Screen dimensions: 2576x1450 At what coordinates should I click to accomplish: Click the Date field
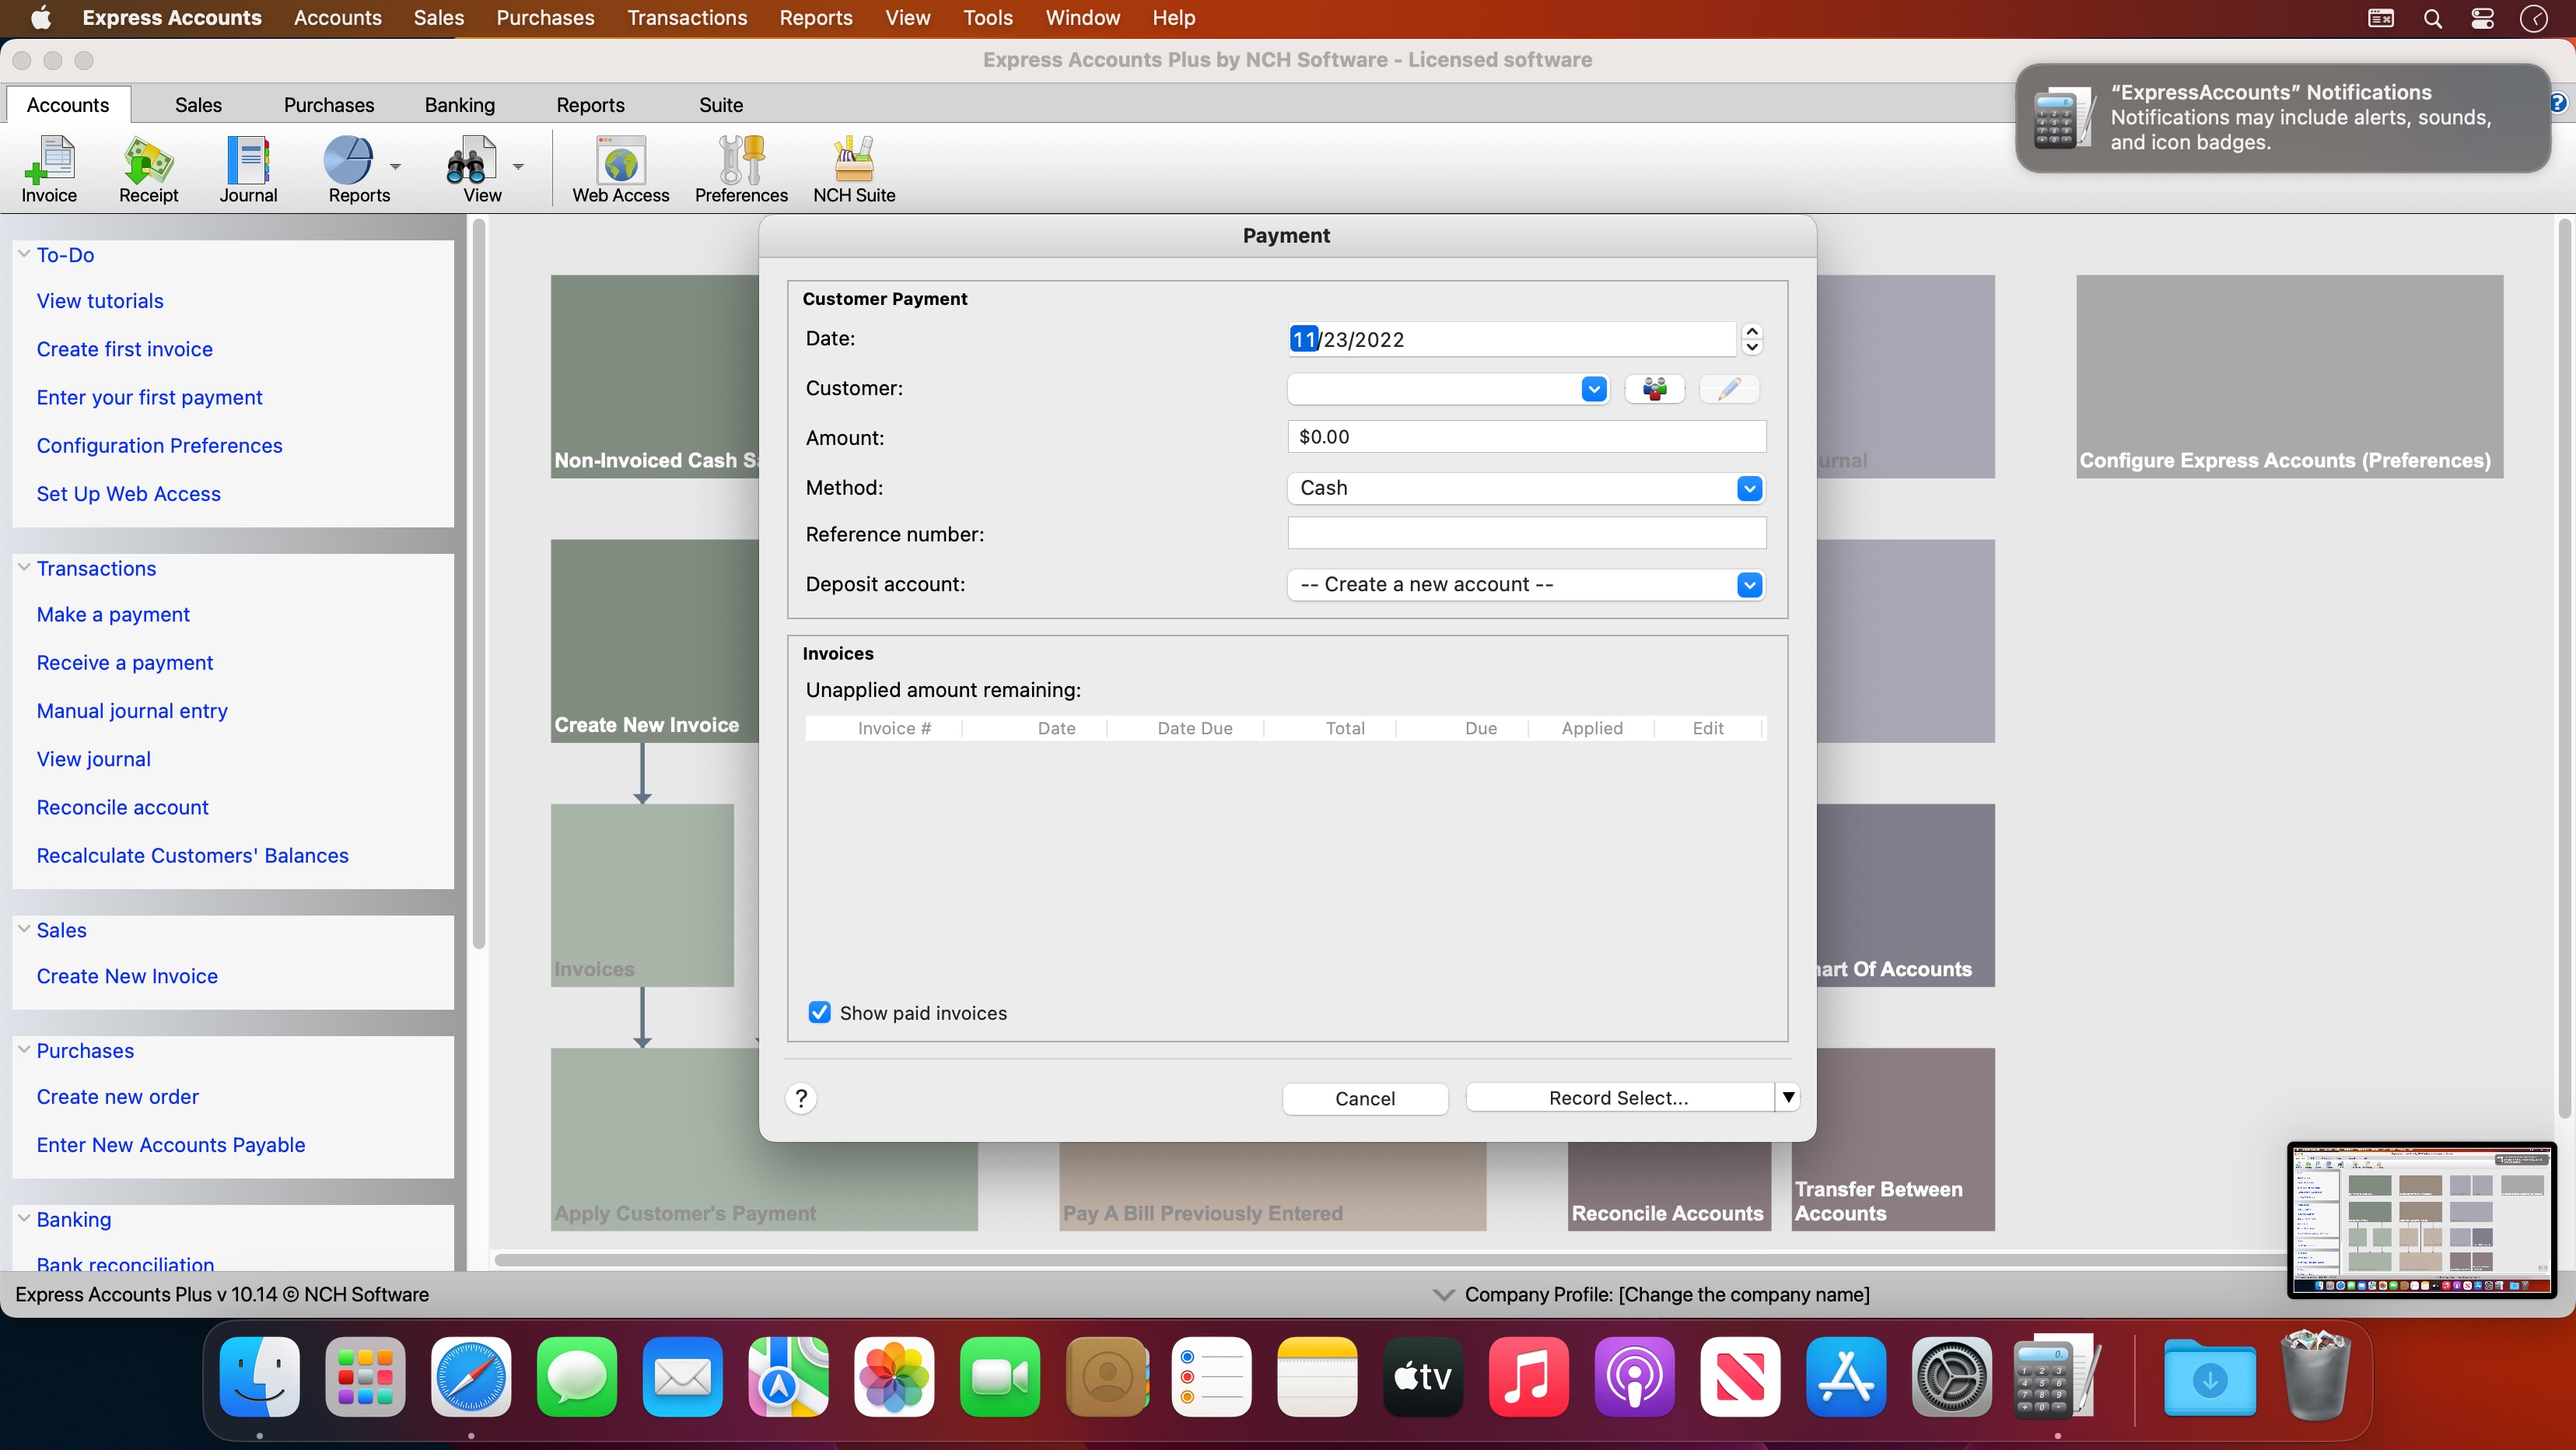1511,339
